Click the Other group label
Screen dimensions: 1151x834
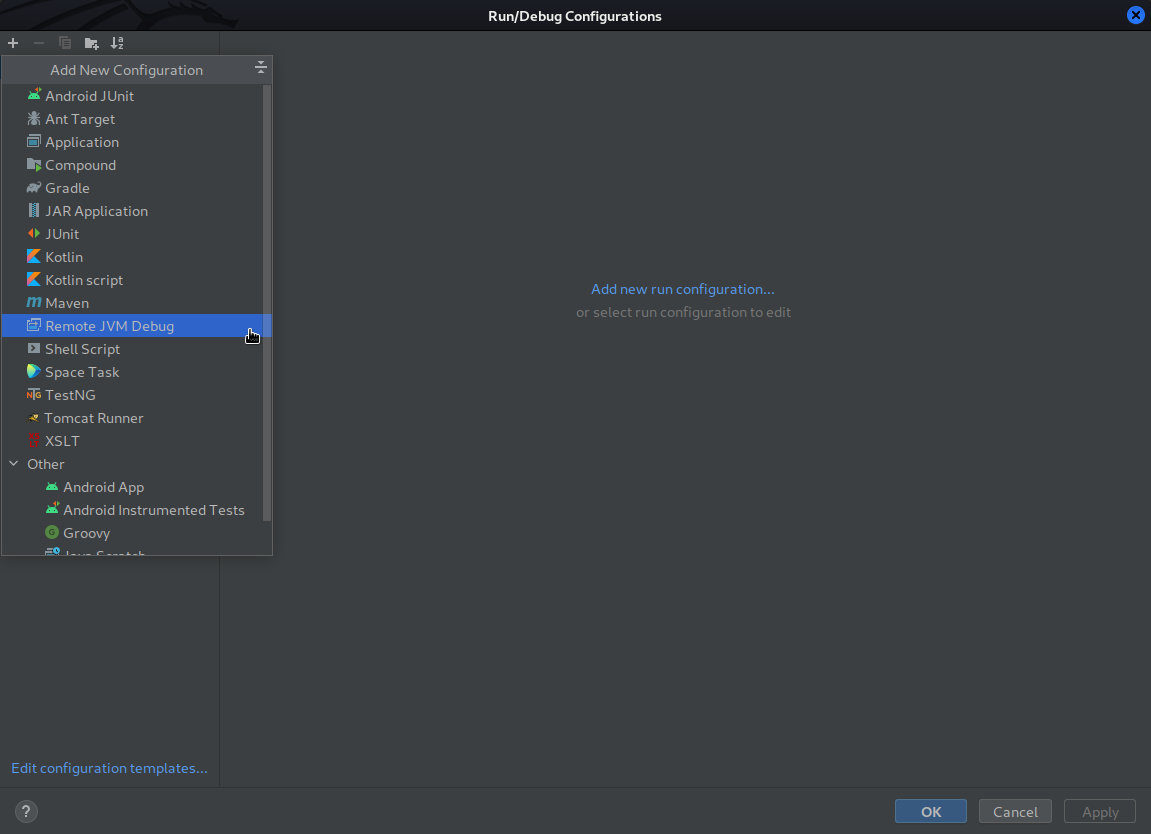click(46, 464)
